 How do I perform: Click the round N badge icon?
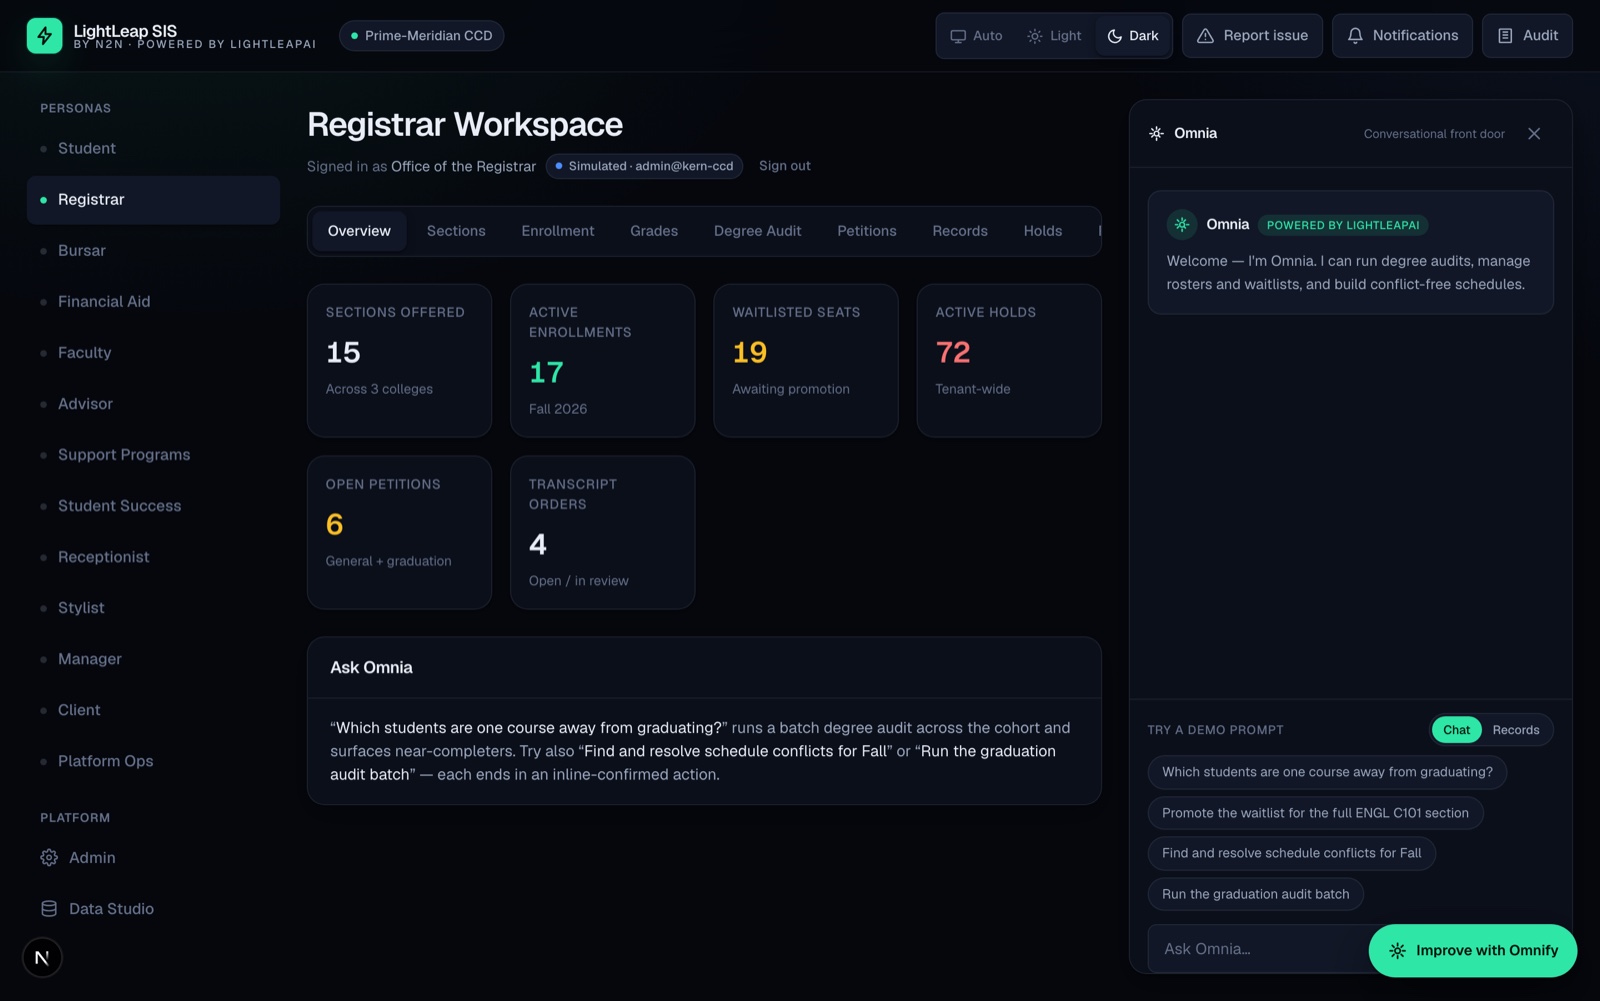42,958
